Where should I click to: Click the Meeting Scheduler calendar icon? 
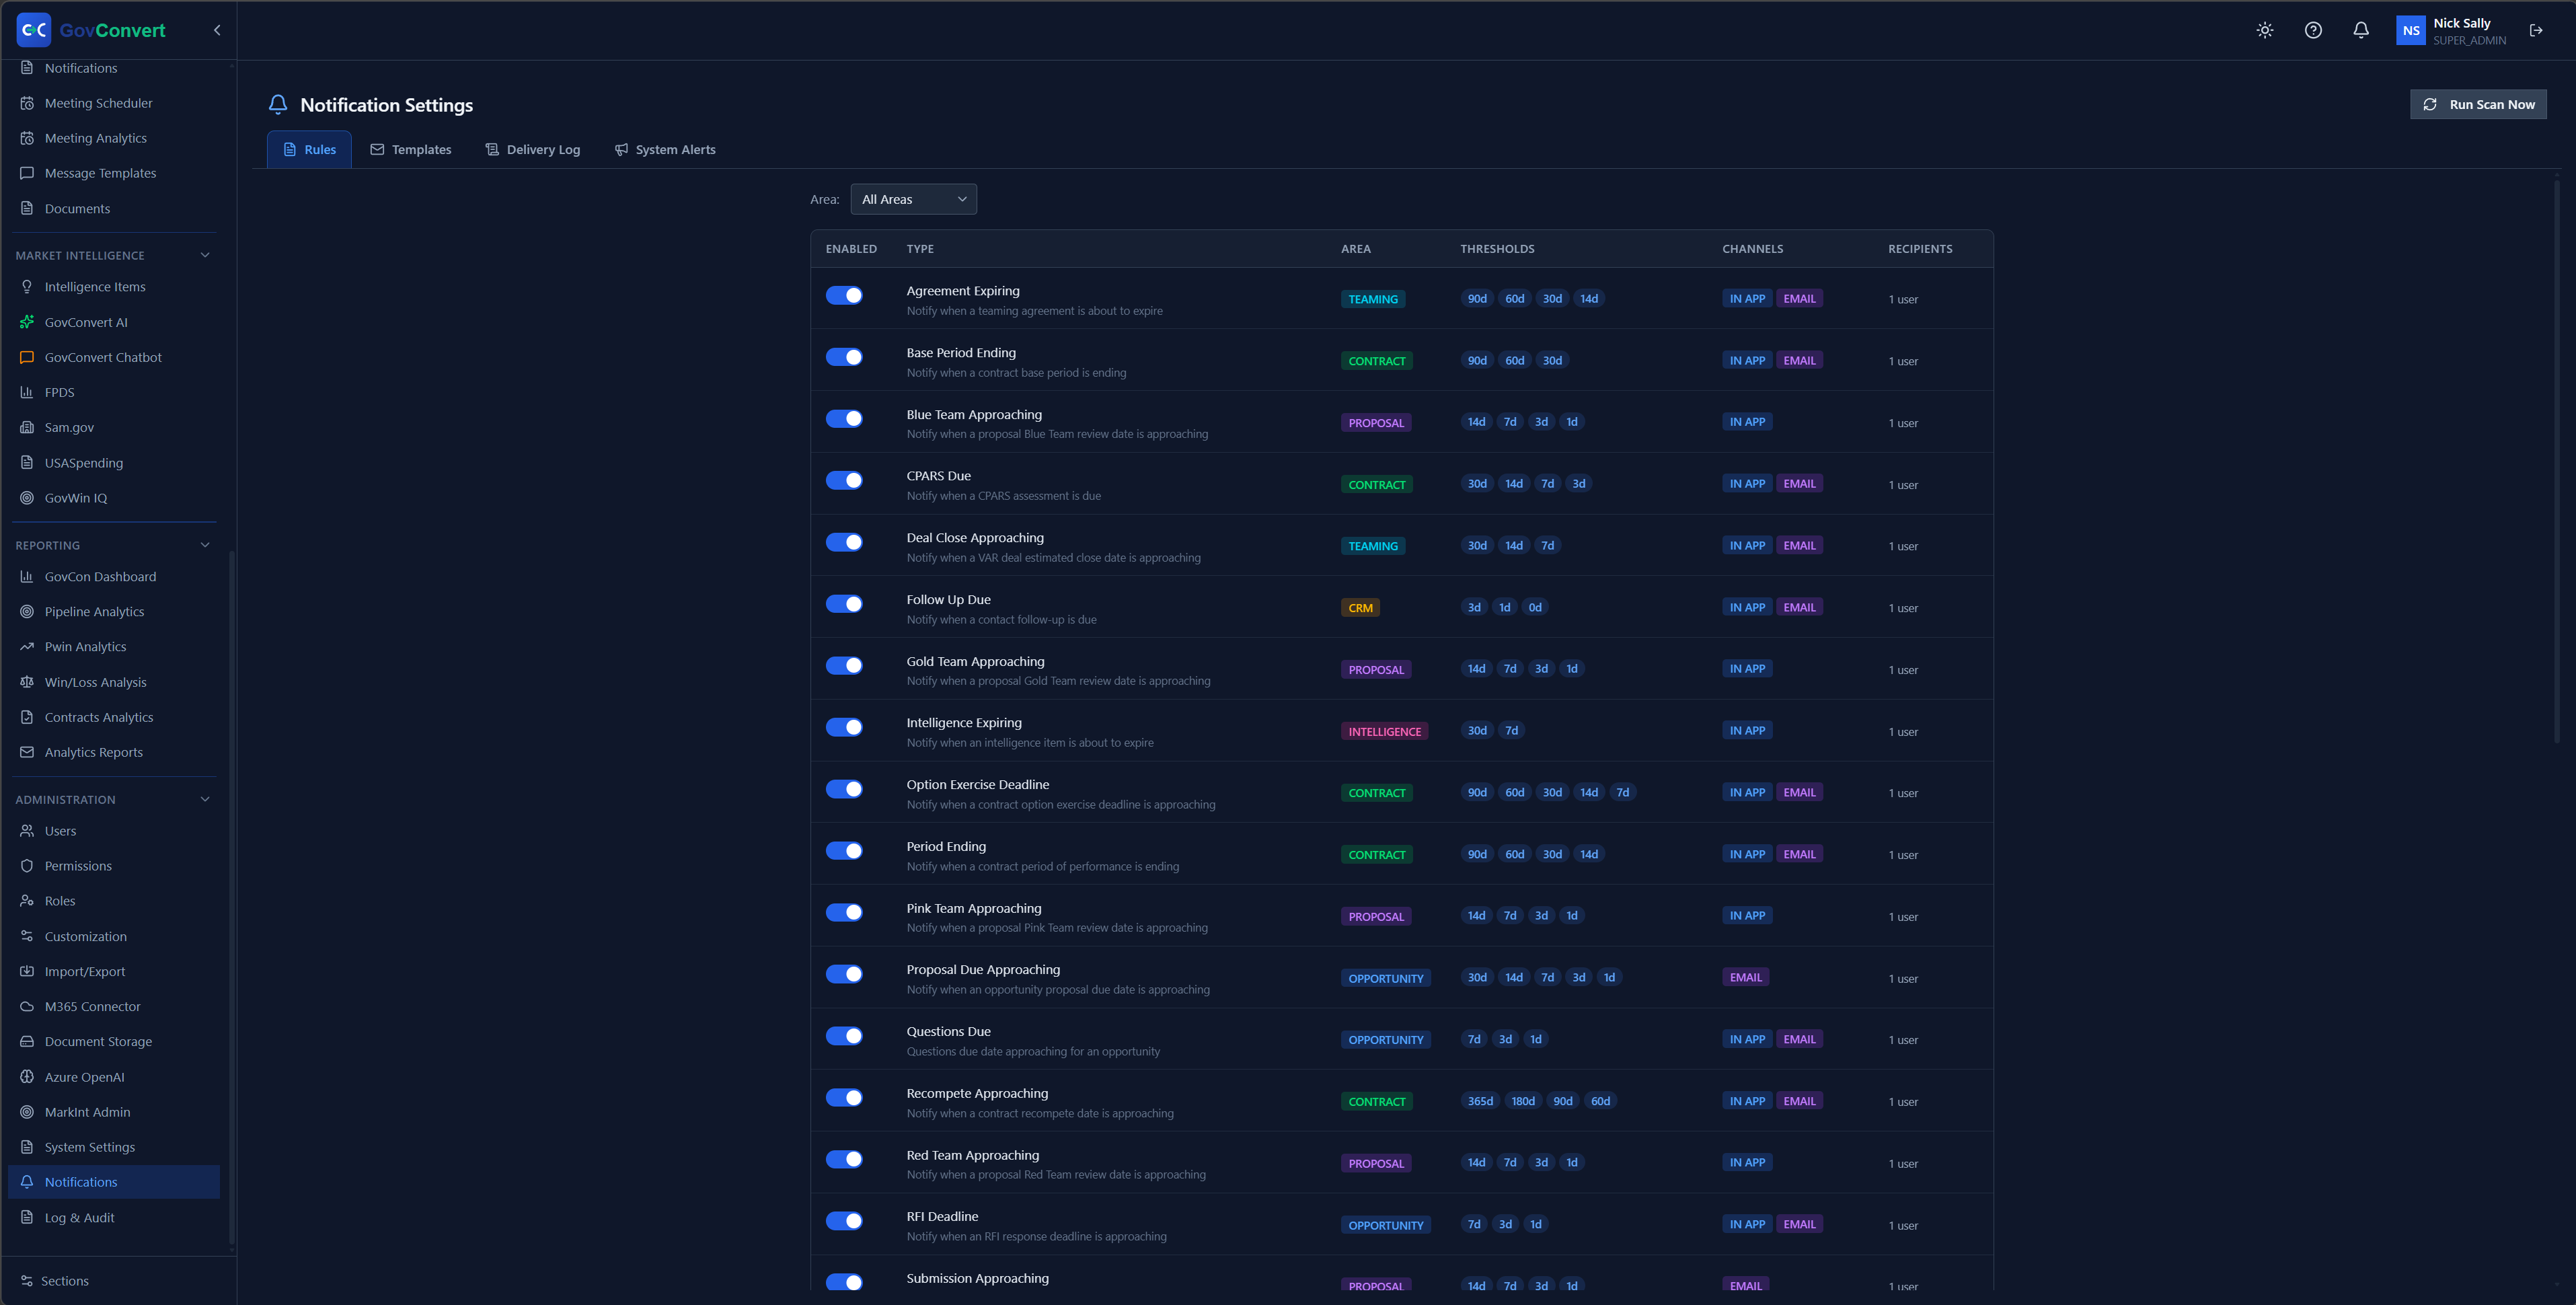[27, 103]
